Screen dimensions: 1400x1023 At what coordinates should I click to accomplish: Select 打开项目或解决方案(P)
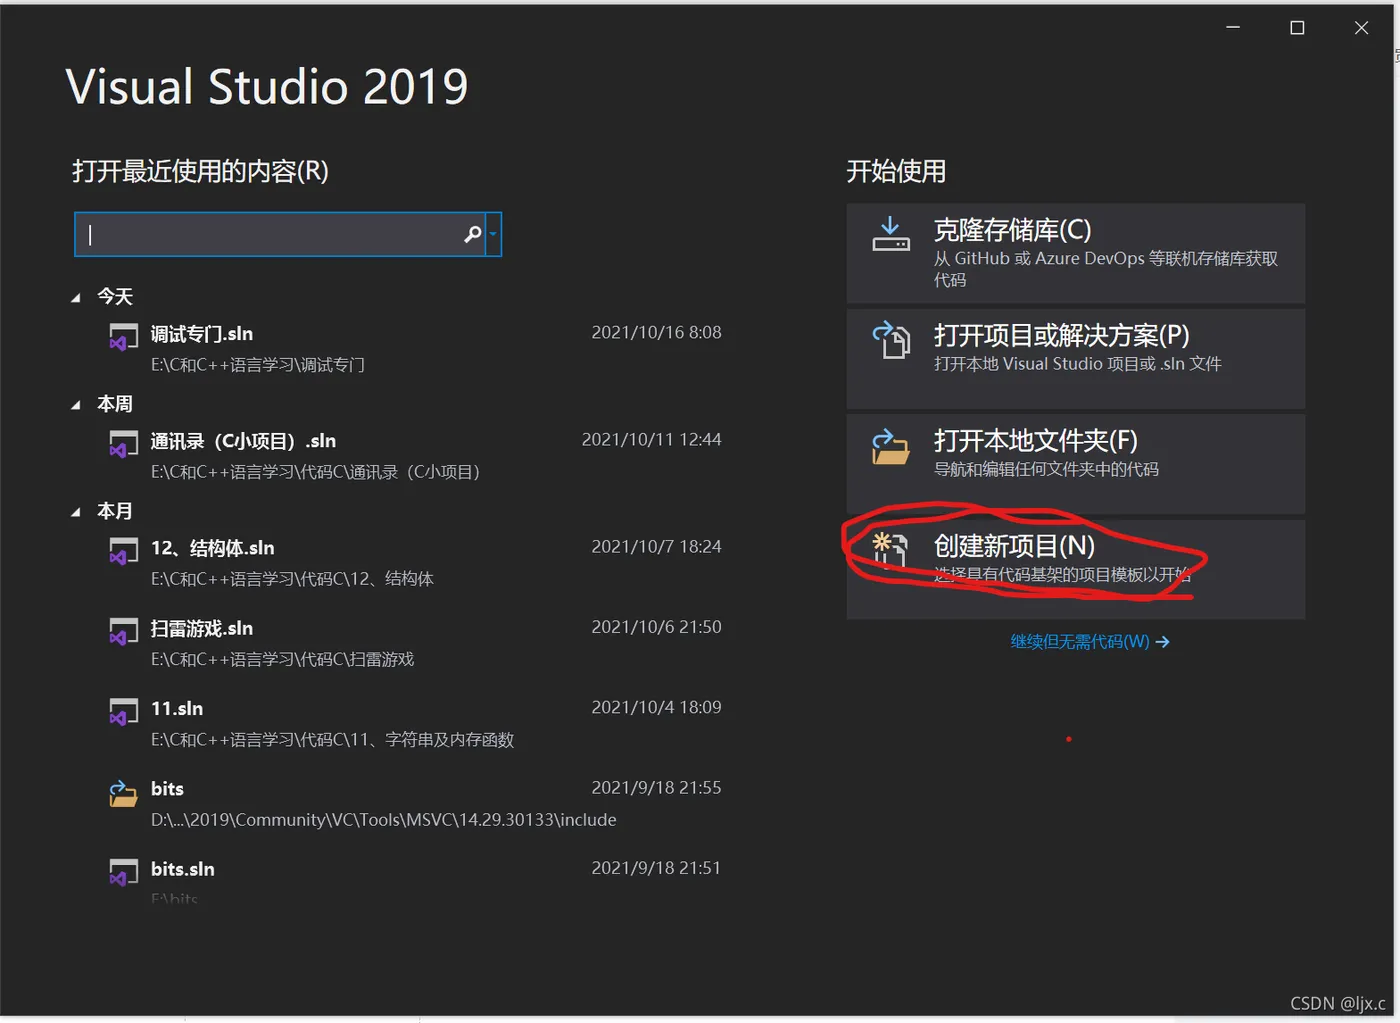1075,358
